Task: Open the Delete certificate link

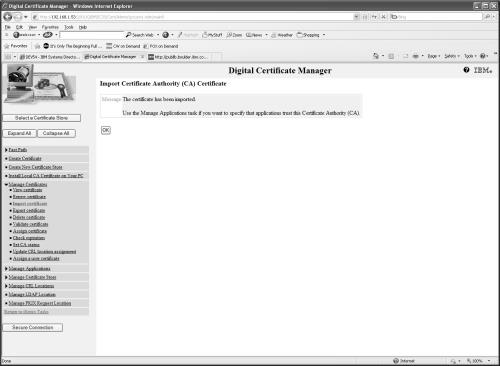Action: tap(29, 217)
